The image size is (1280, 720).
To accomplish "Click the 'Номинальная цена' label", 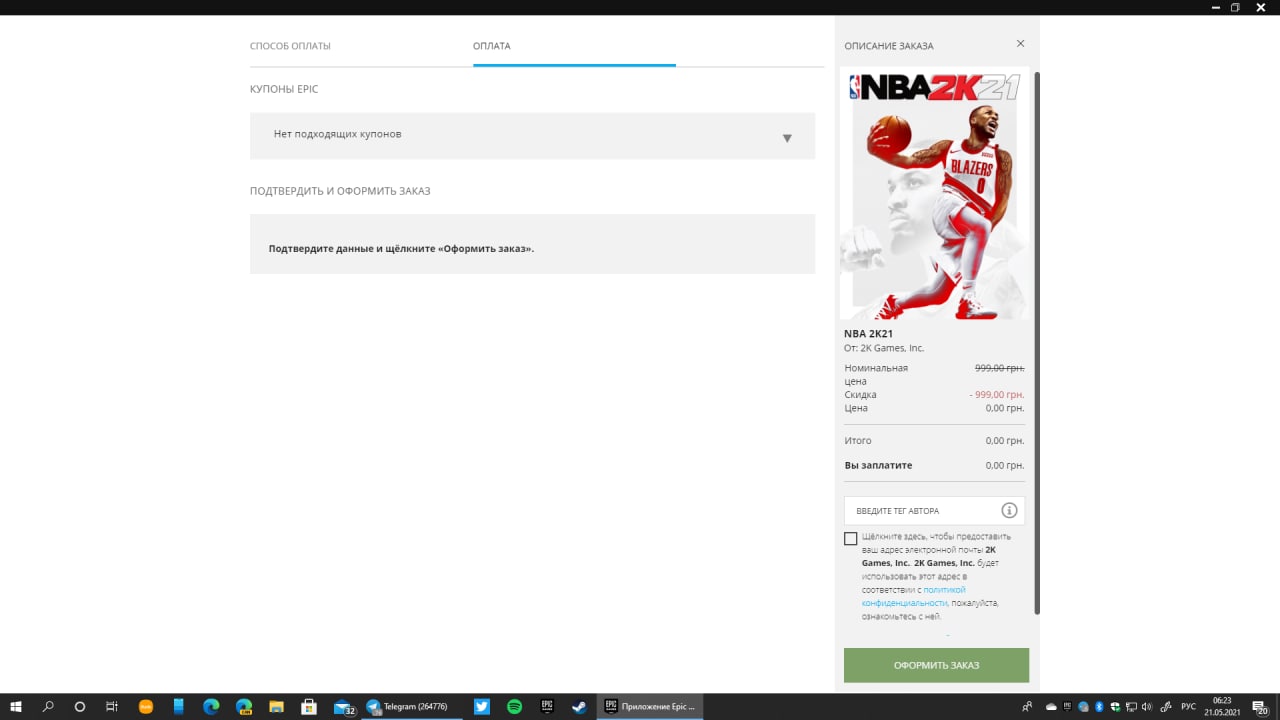I will [x=876, y=374].
